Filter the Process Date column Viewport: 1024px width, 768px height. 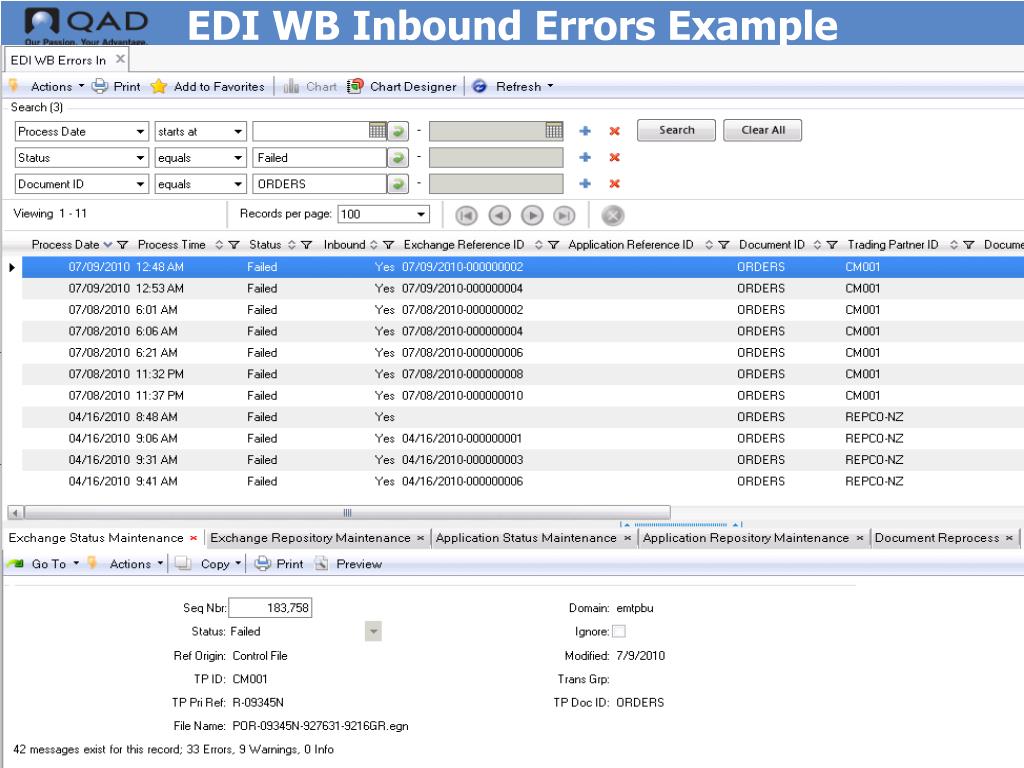tap(122, 245)
